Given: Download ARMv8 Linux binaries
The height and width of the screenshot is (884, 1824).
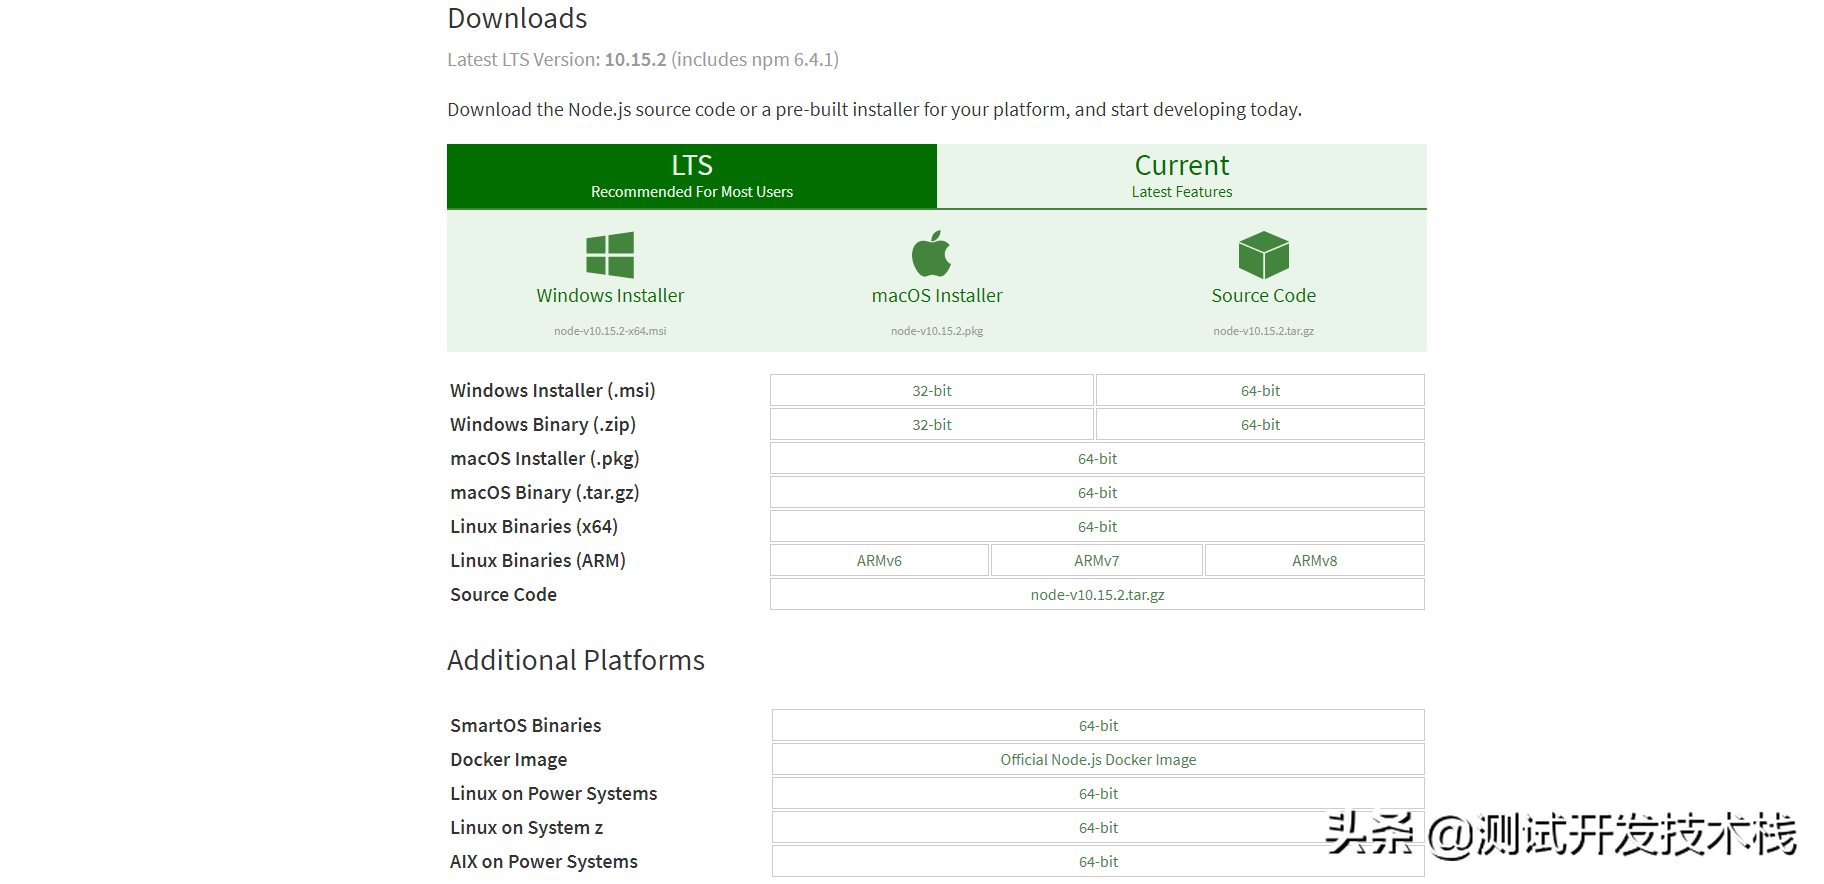Looking at the screenshot, I should (x=1315, y=560).
